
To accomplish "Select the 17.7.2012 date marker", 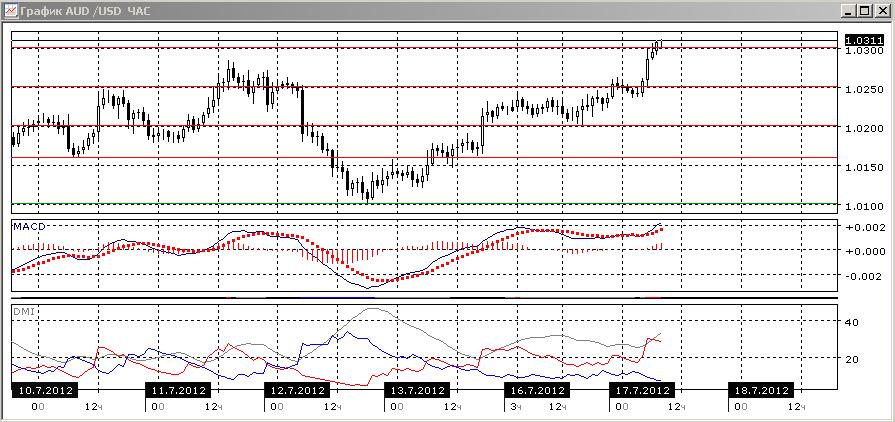I will [x=641, y=391].
